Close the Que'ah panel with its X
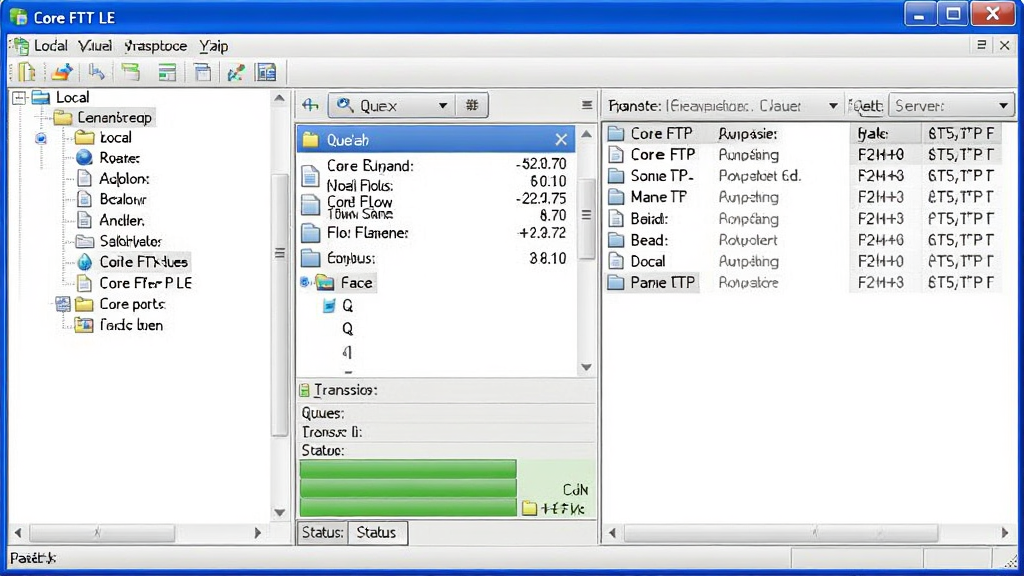Image resolution: width=1024 pixels, height=576 pixels. pyautogui.click(x=561, y=139)
